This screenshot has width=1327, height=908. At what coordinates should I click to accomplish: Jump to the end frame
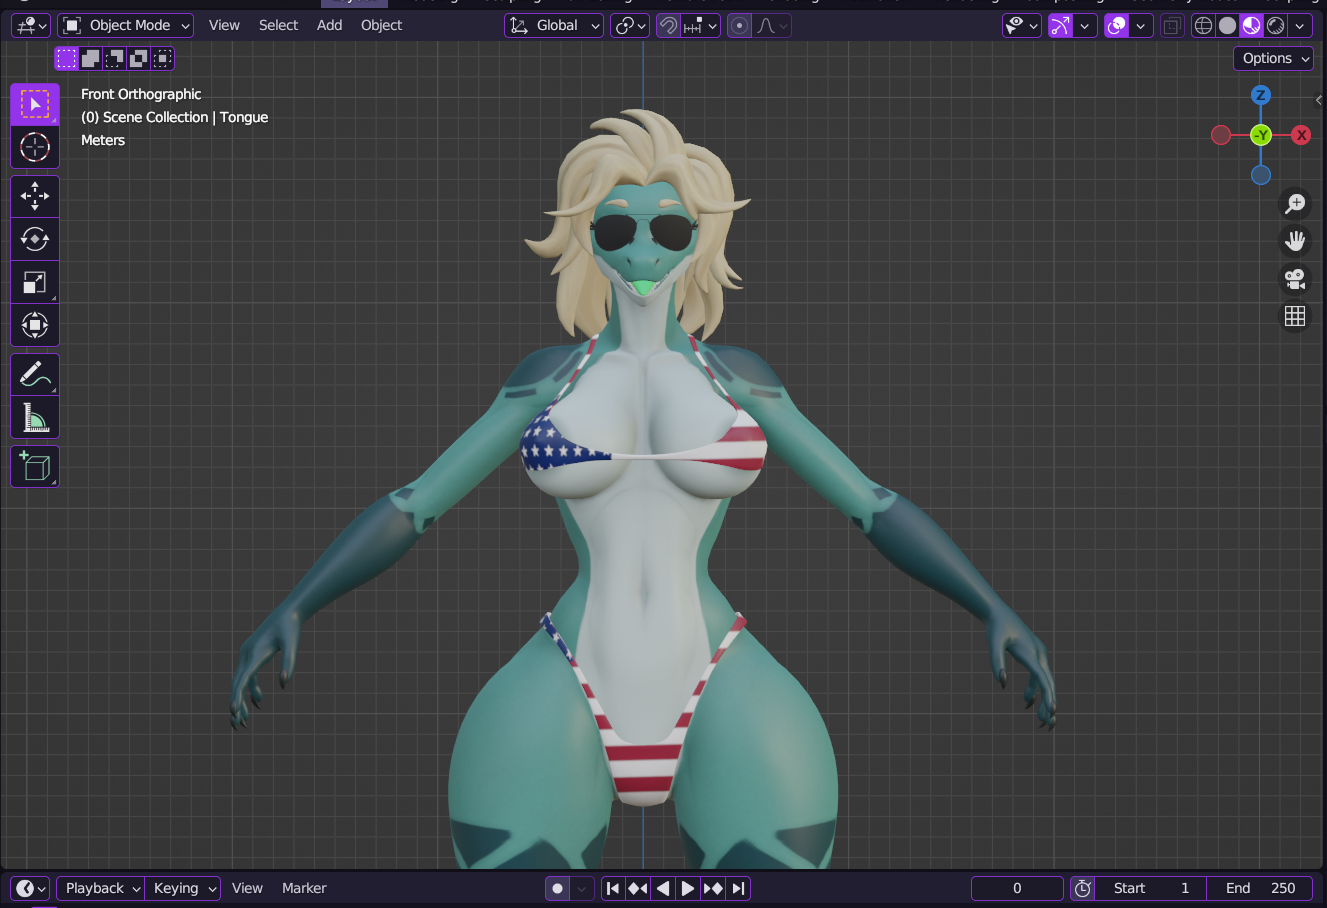738,888
